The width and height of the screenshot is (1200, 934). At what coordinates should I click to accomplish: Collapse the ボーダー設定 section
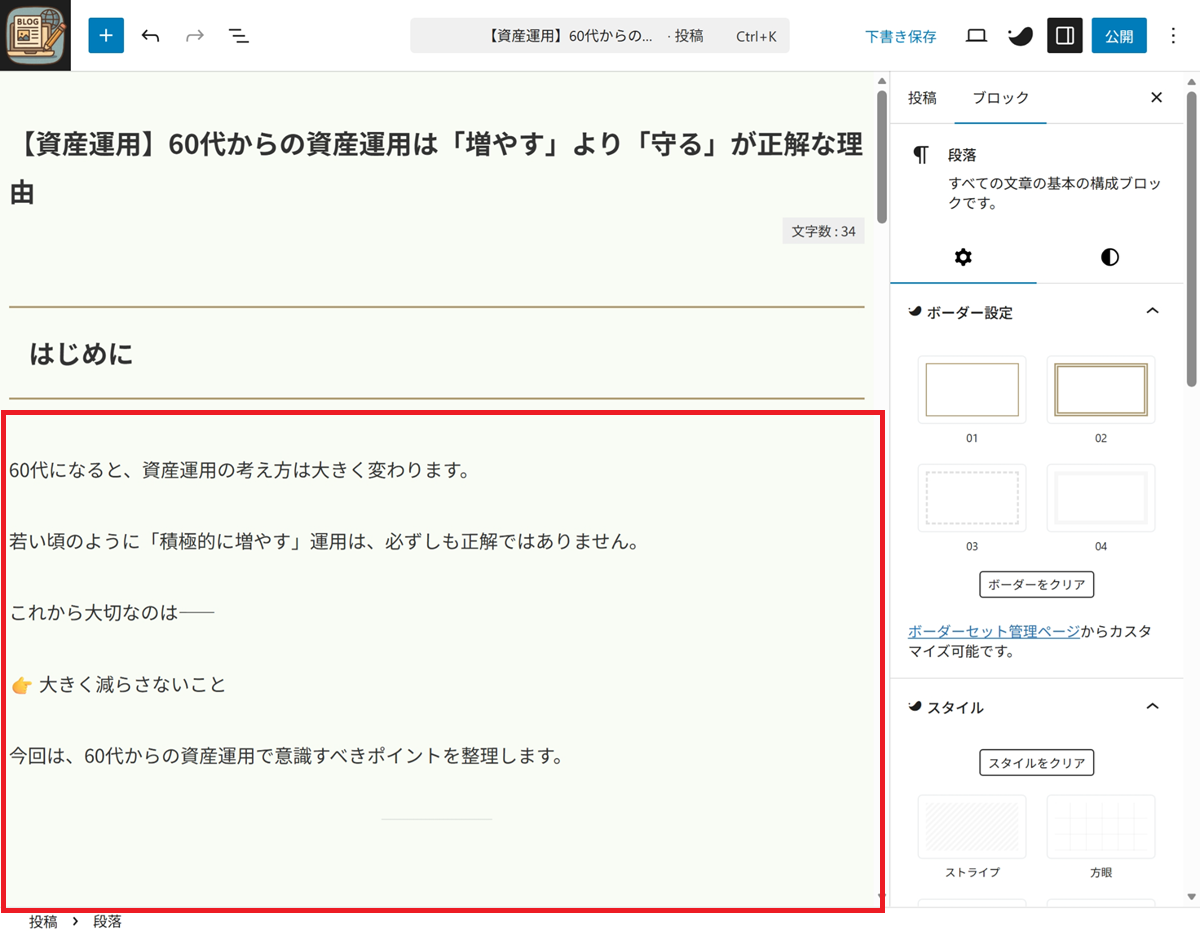1152,312
